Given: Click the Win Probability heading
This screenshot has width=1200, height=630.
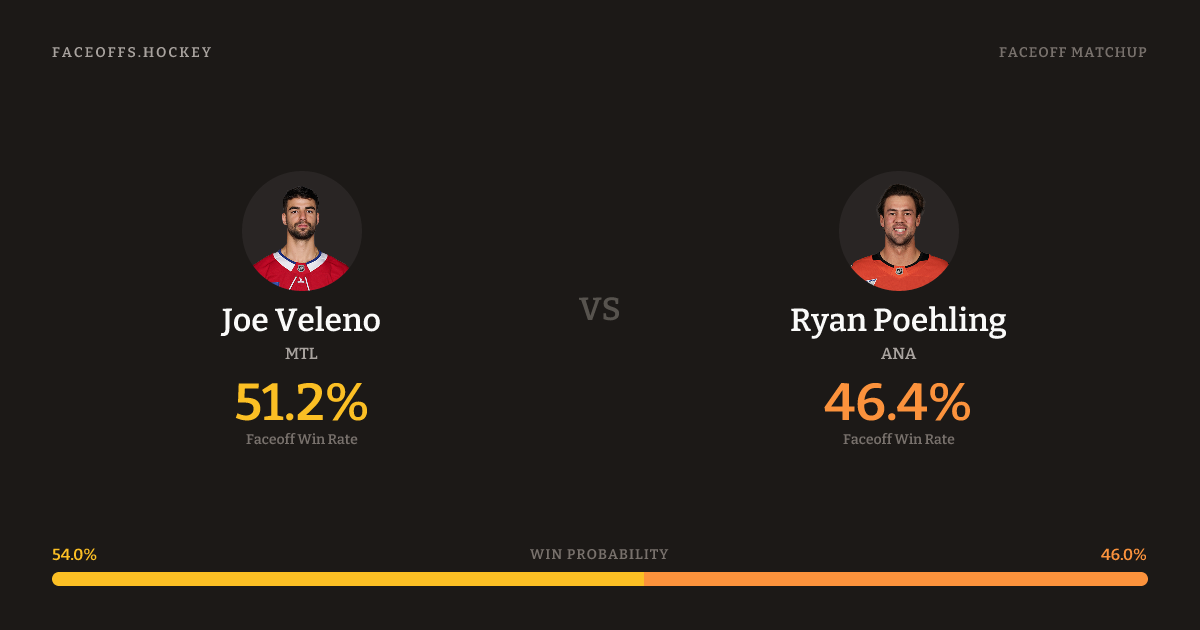Looking at the screenshot, I should pyautogui.click(x=599, y=554).
